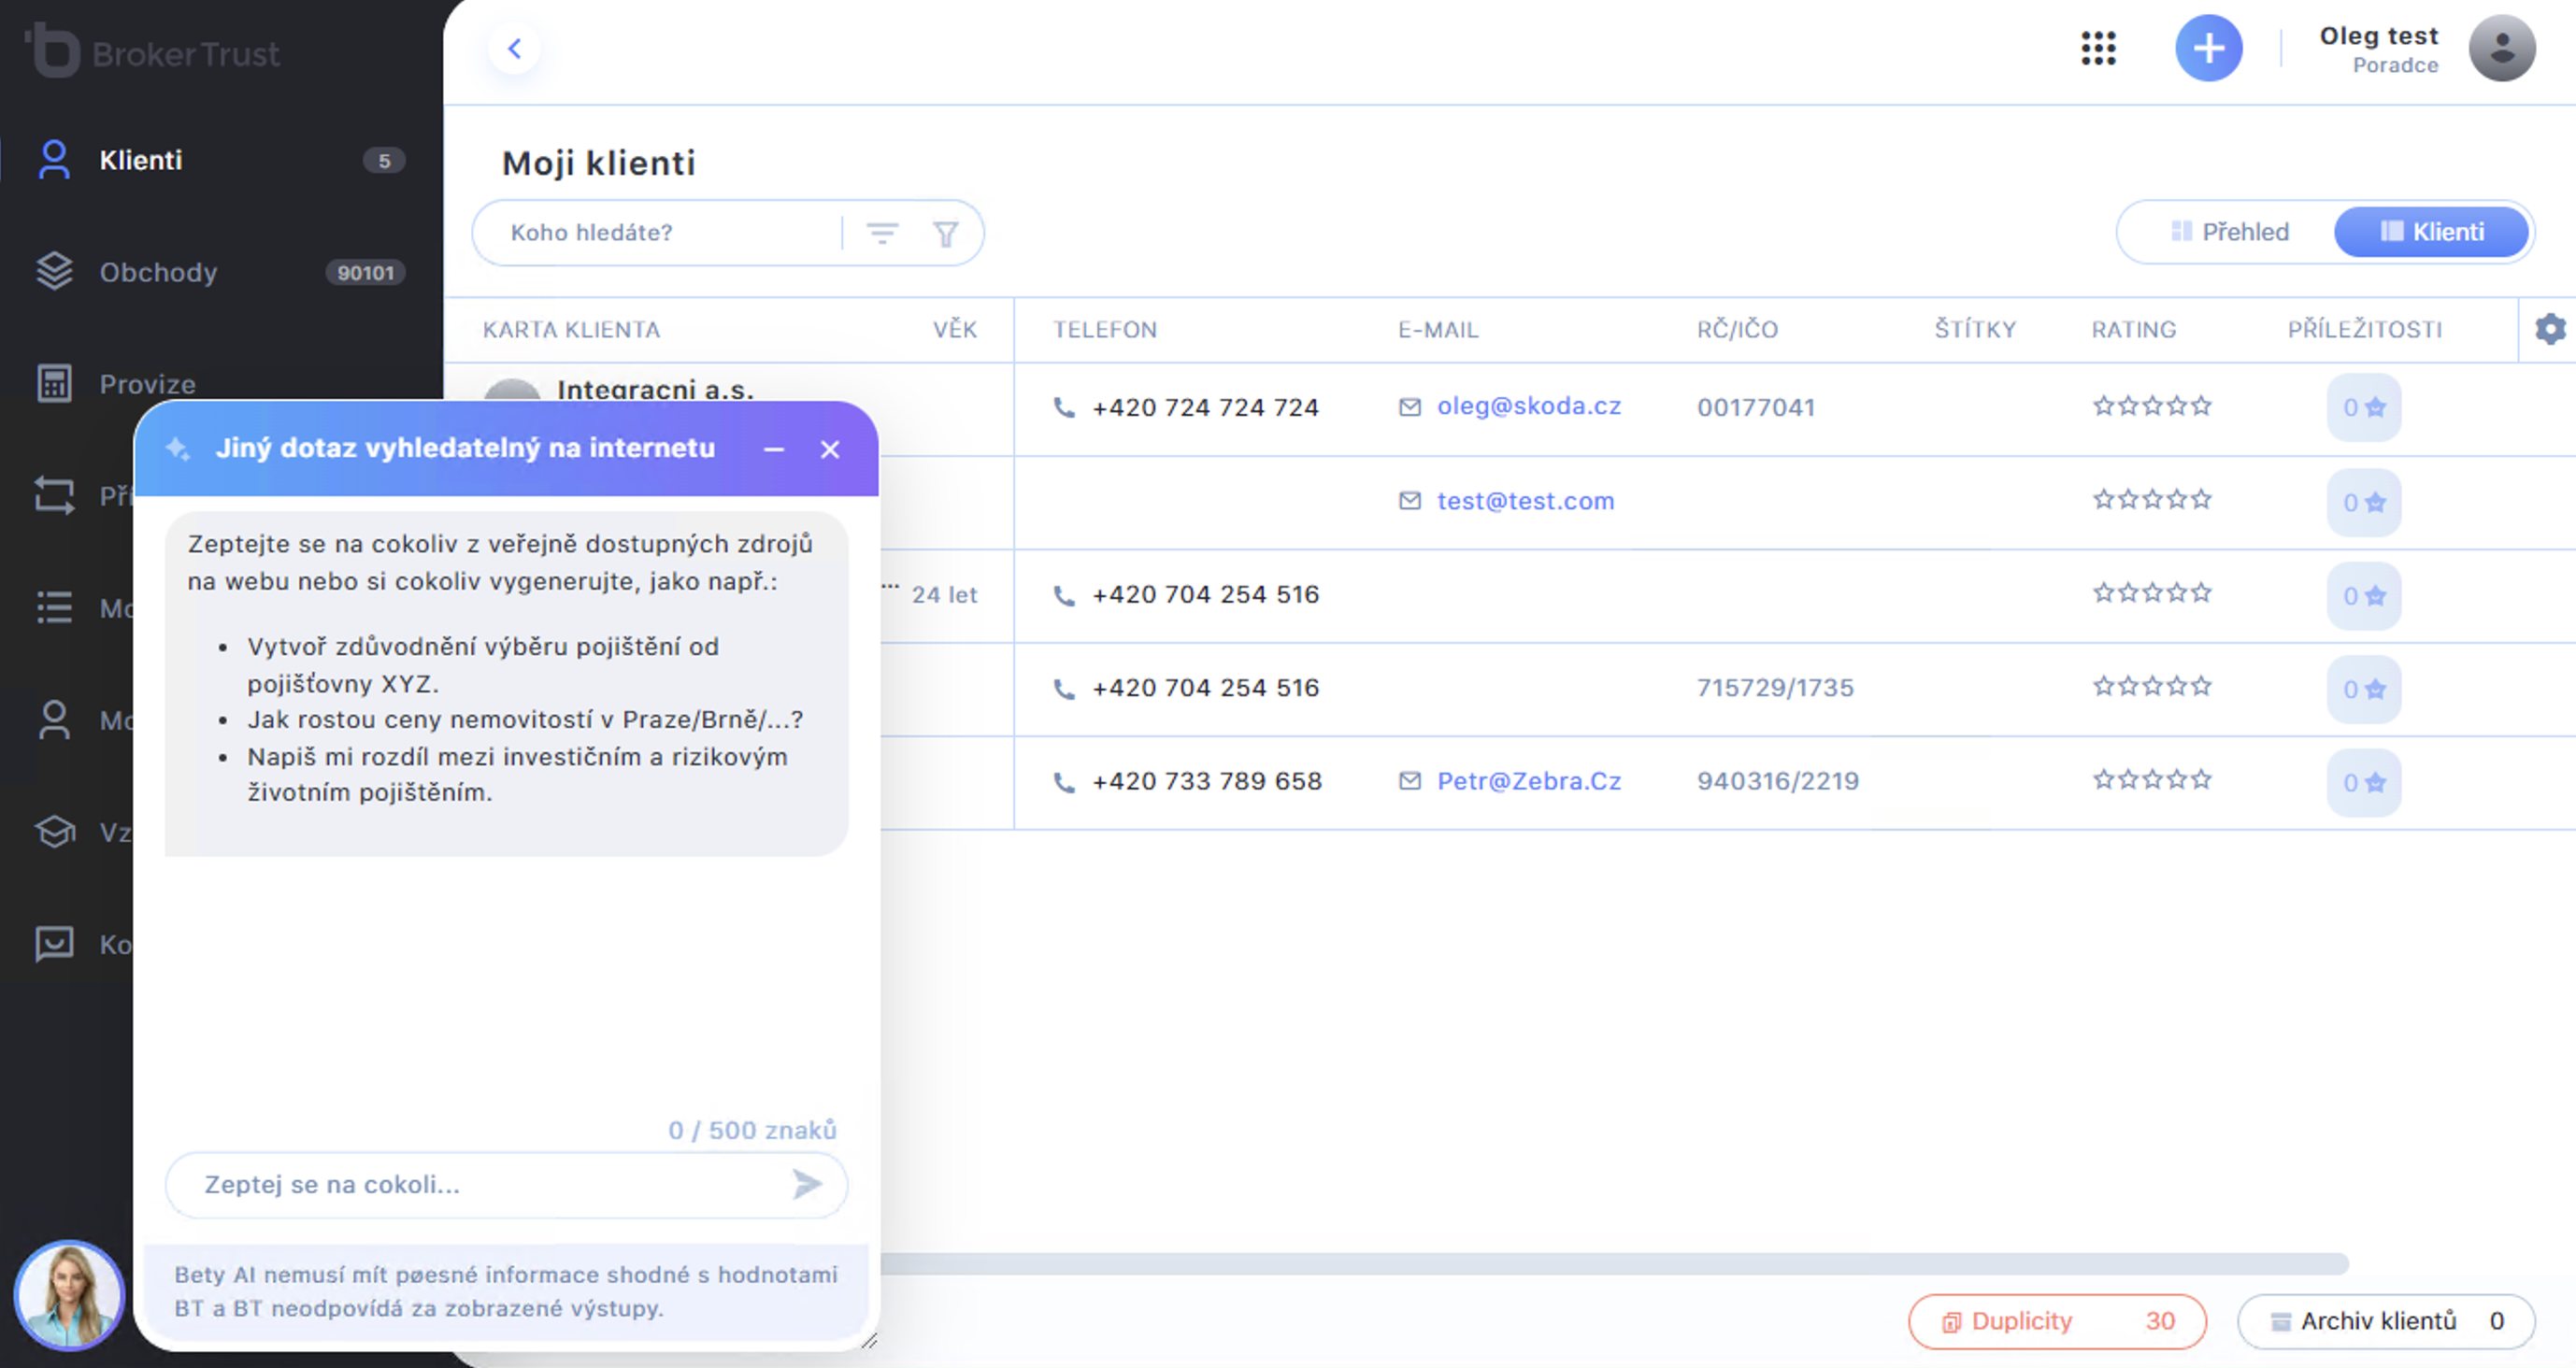Click the Bety AI avatar in the bottom corner
Viewport: 2576px width, 1368px height.
[69, 1295]
